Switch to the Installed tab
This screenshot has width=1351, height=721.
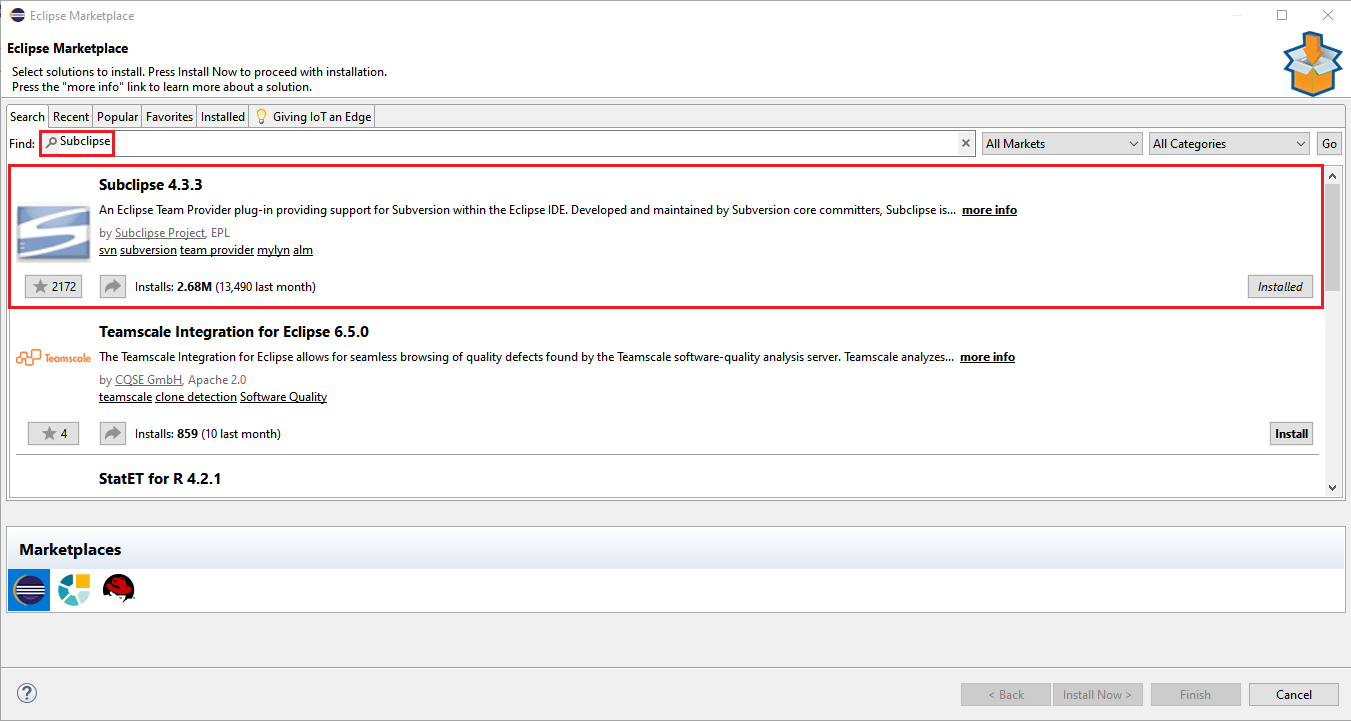point(223,117)
